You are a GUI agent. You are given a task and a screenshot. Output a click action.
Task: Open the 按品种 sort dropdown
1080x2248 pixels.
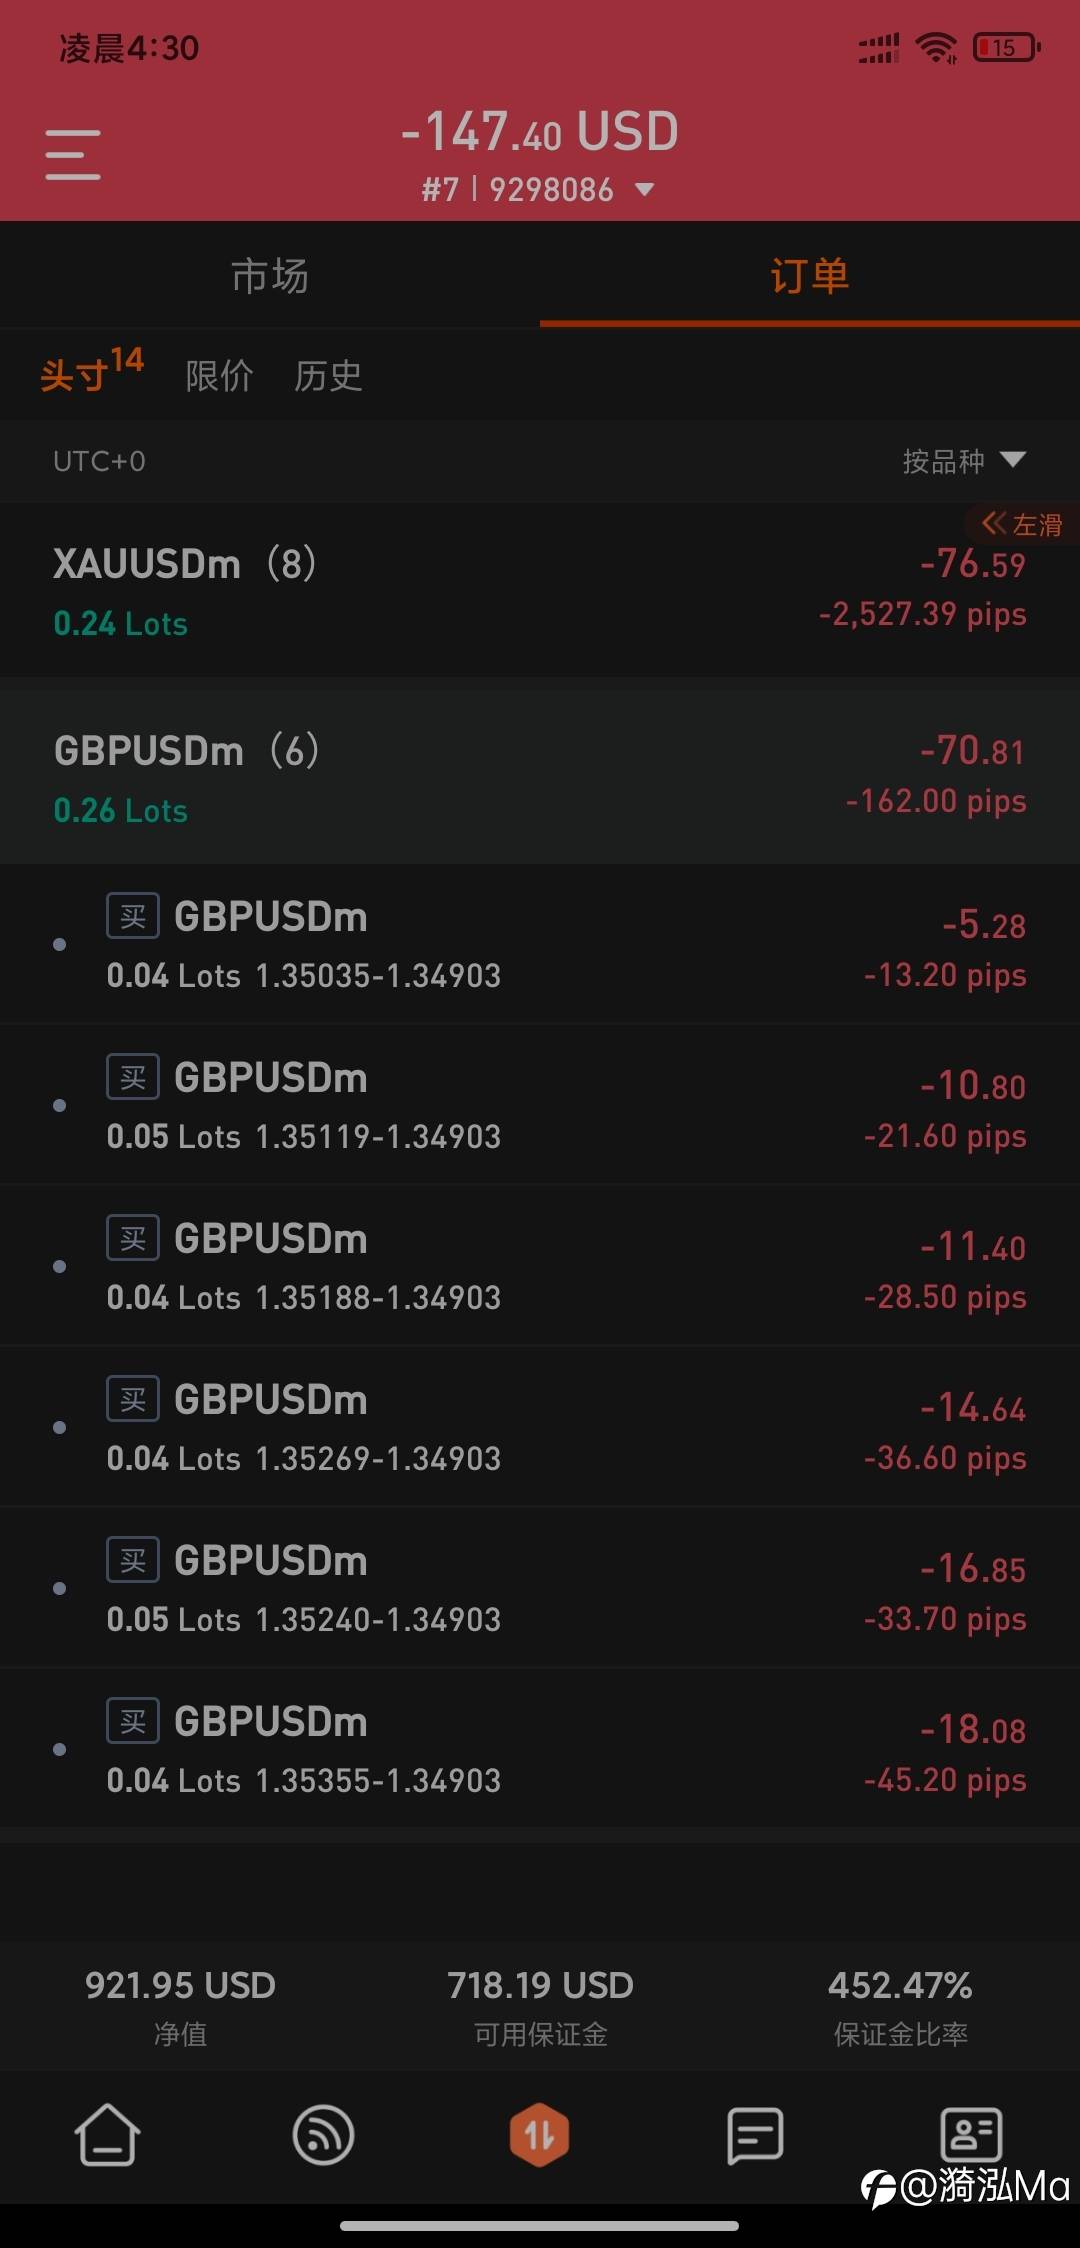964,461
